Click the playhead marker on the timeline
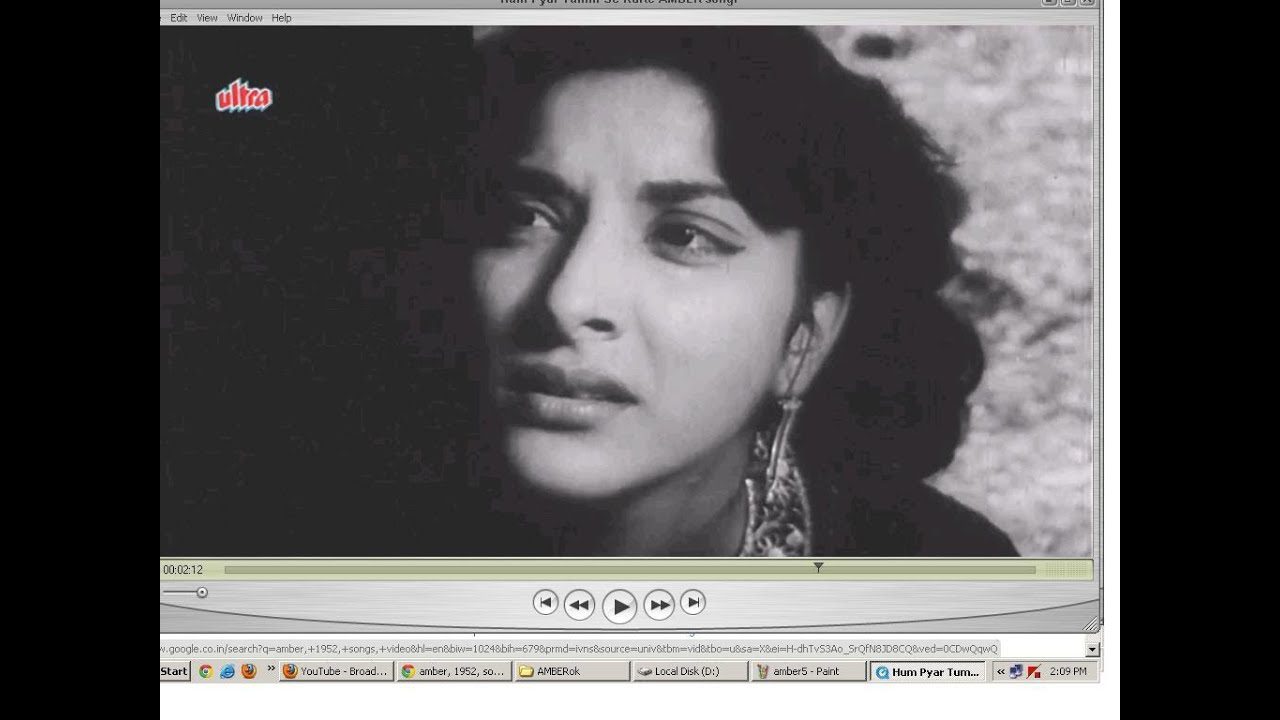This screenshot has height=720, width=1280. click(818, 568)
